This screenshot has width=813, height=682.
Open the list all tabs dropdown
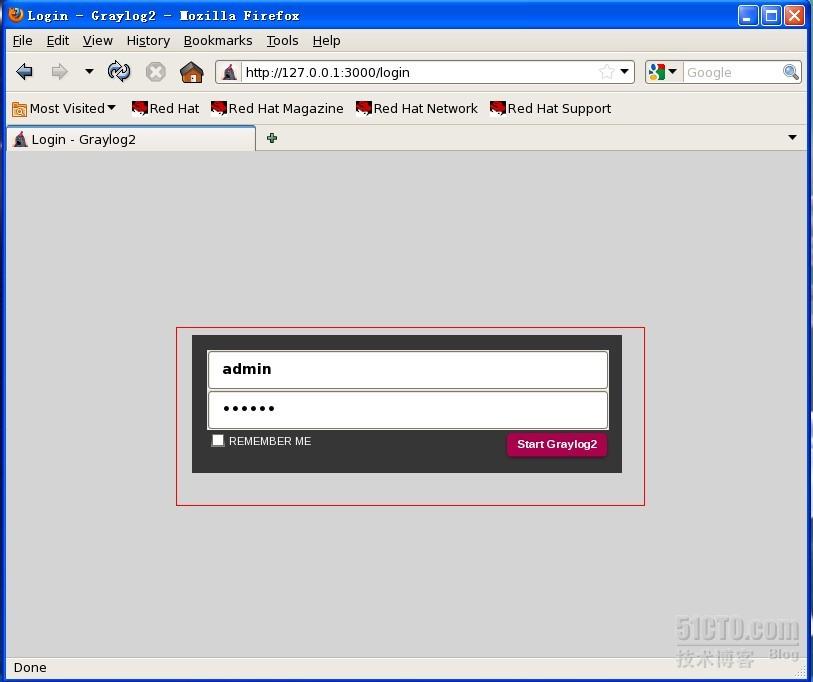click(792, 137)
